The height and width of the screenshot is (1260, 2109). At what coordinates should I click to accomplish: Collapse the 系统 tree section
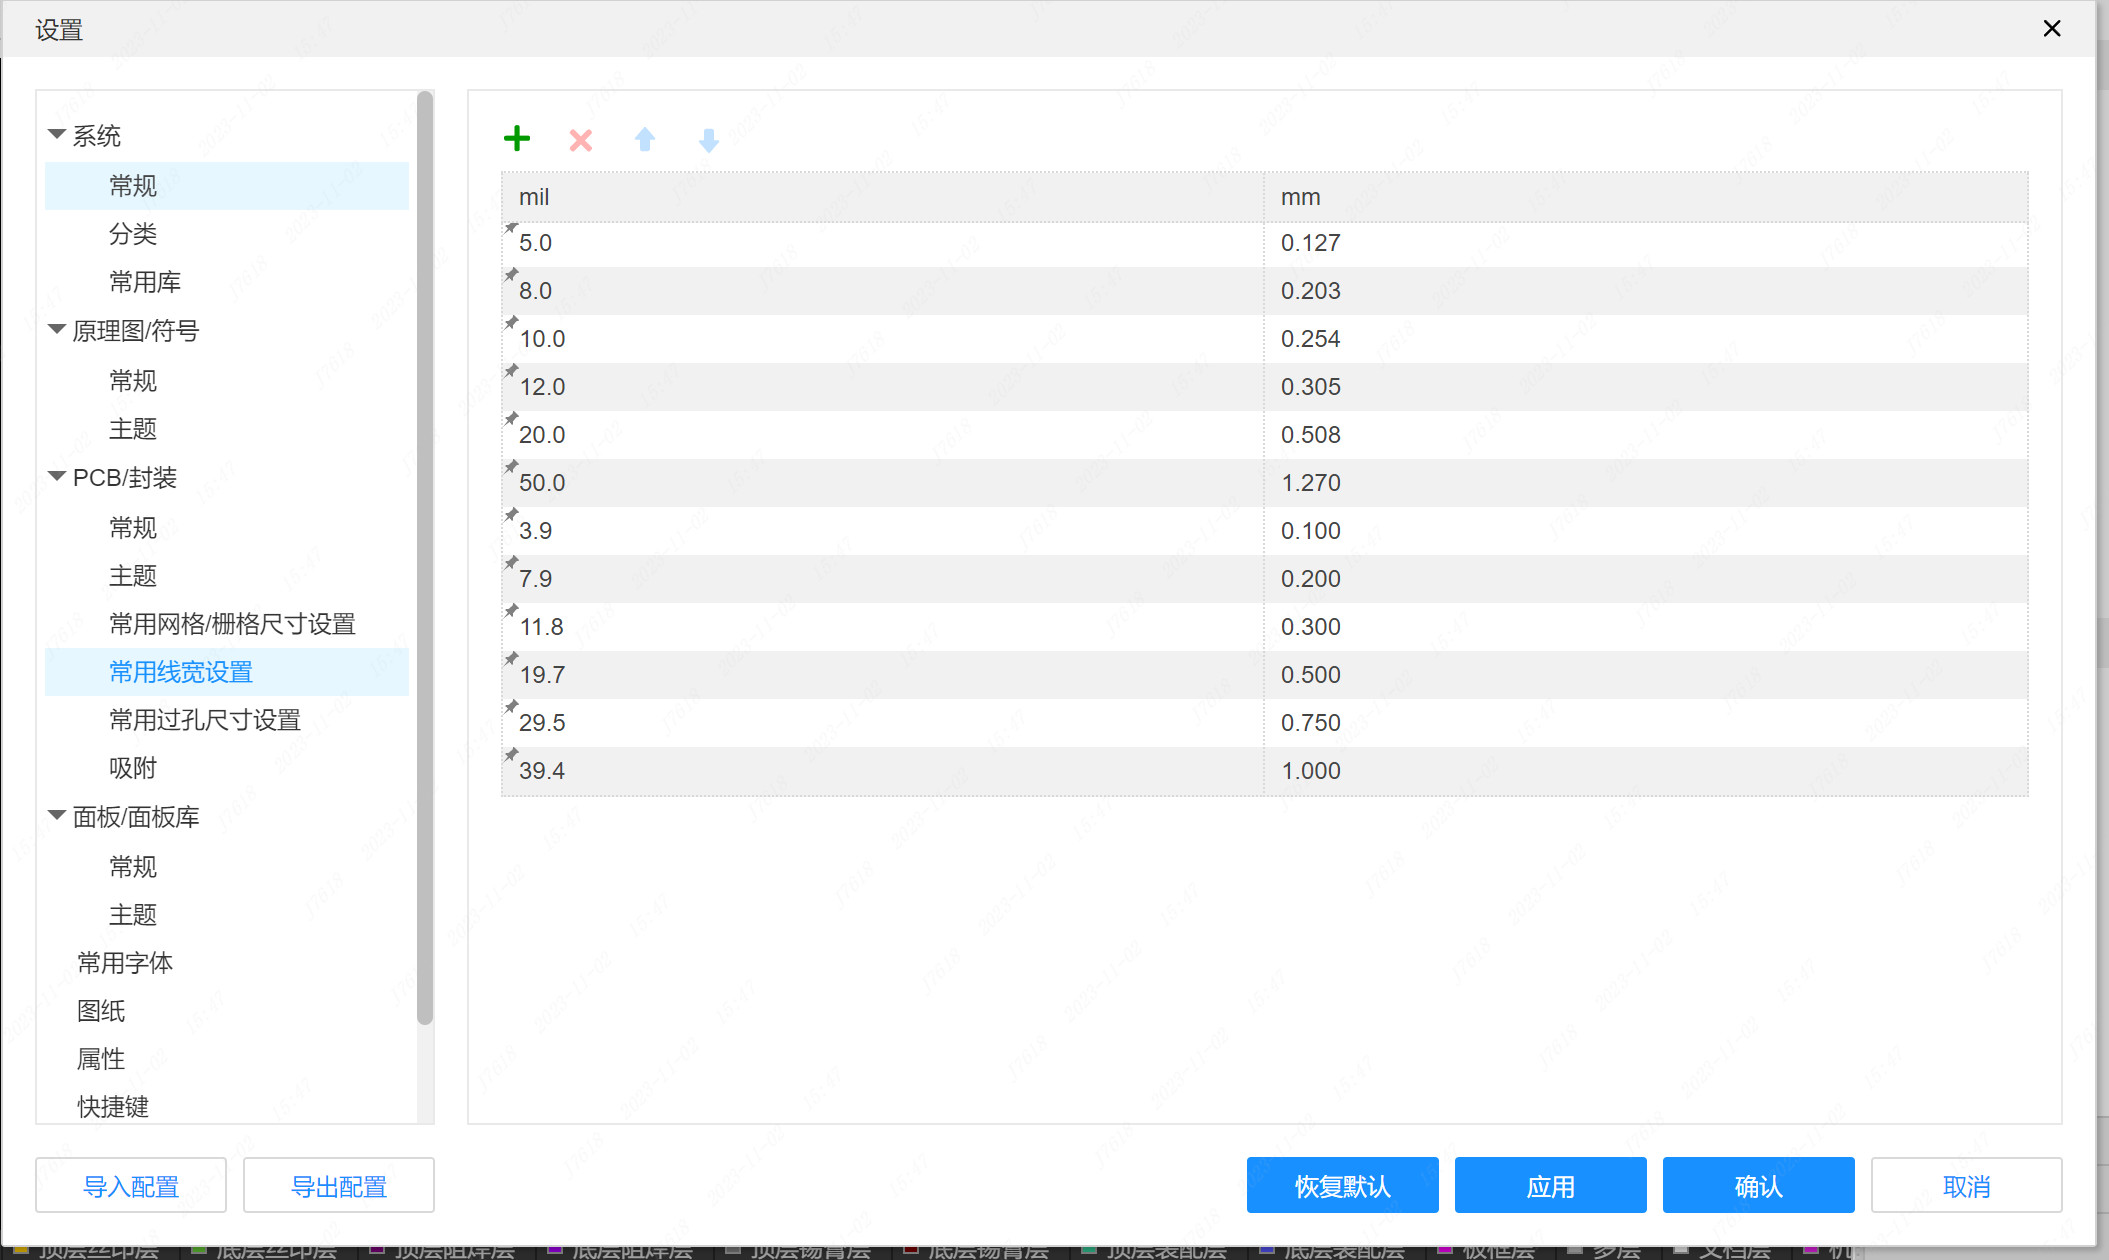[x=57, y=134]
